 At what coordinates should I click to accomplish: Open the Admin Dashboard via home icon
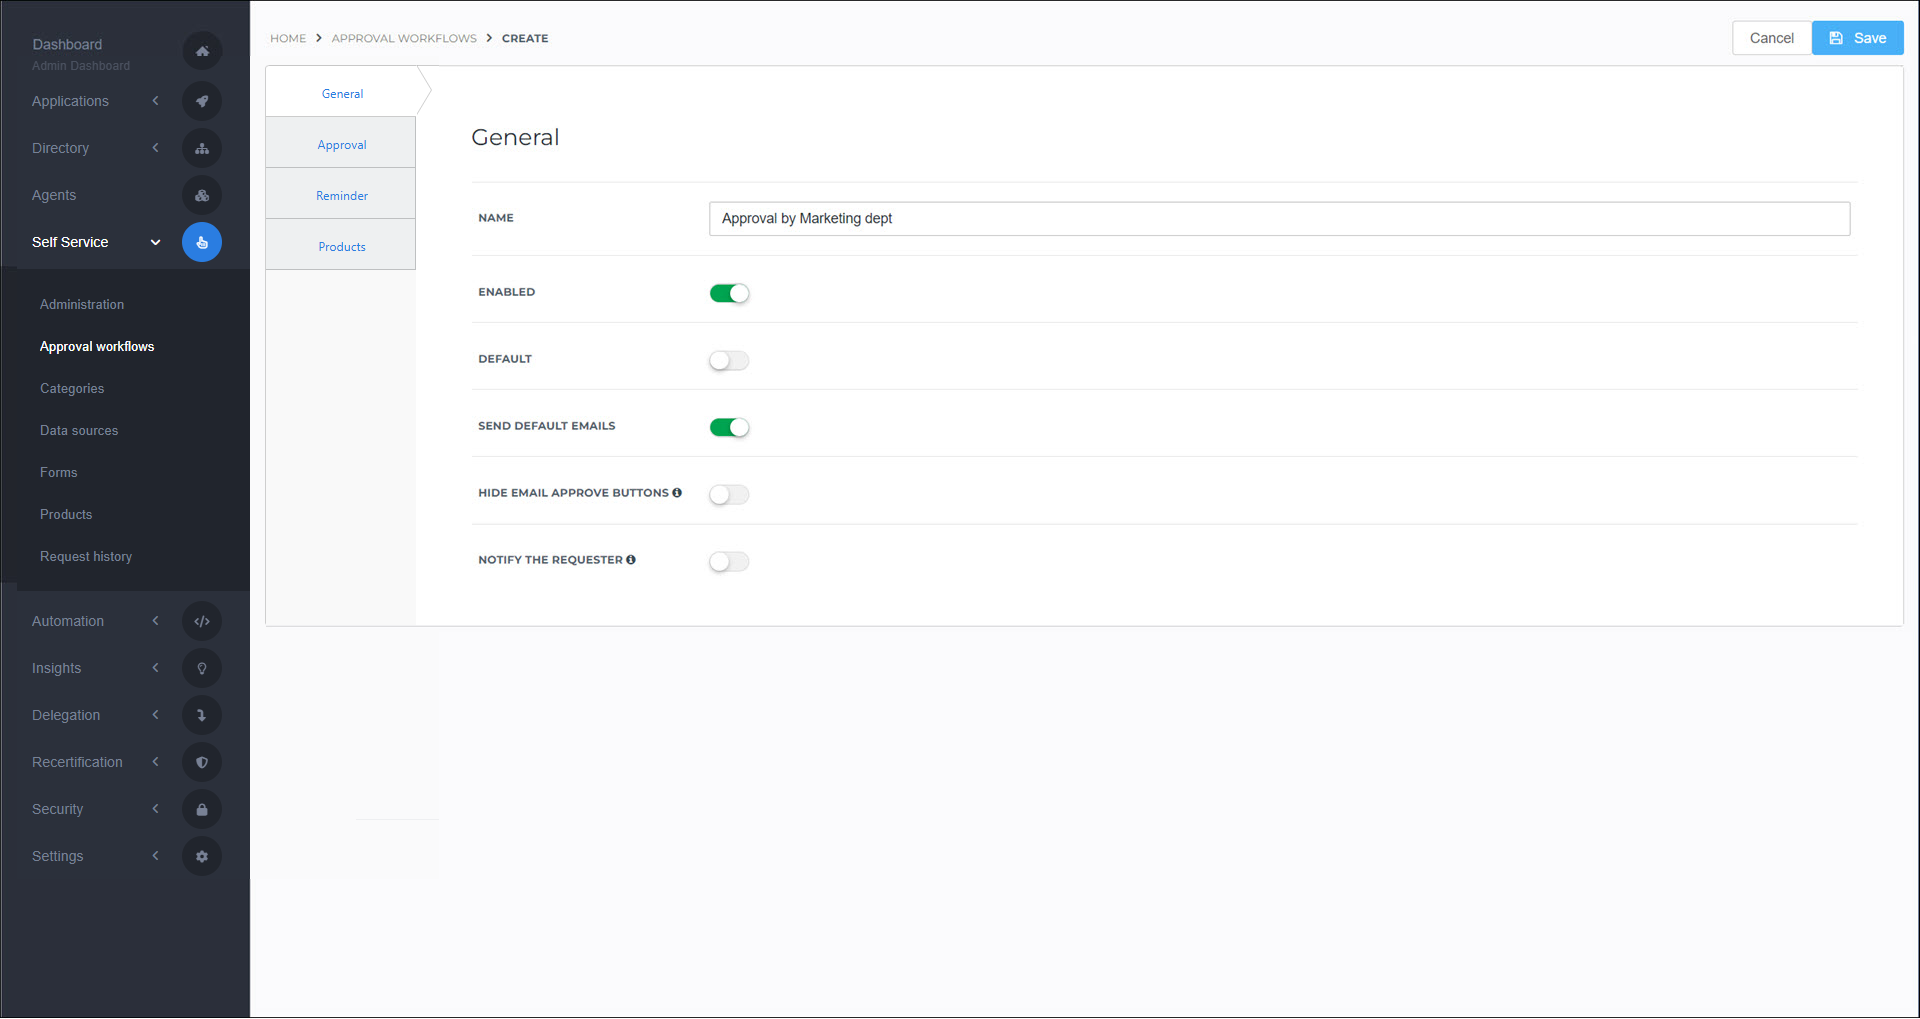coord(202,50)
